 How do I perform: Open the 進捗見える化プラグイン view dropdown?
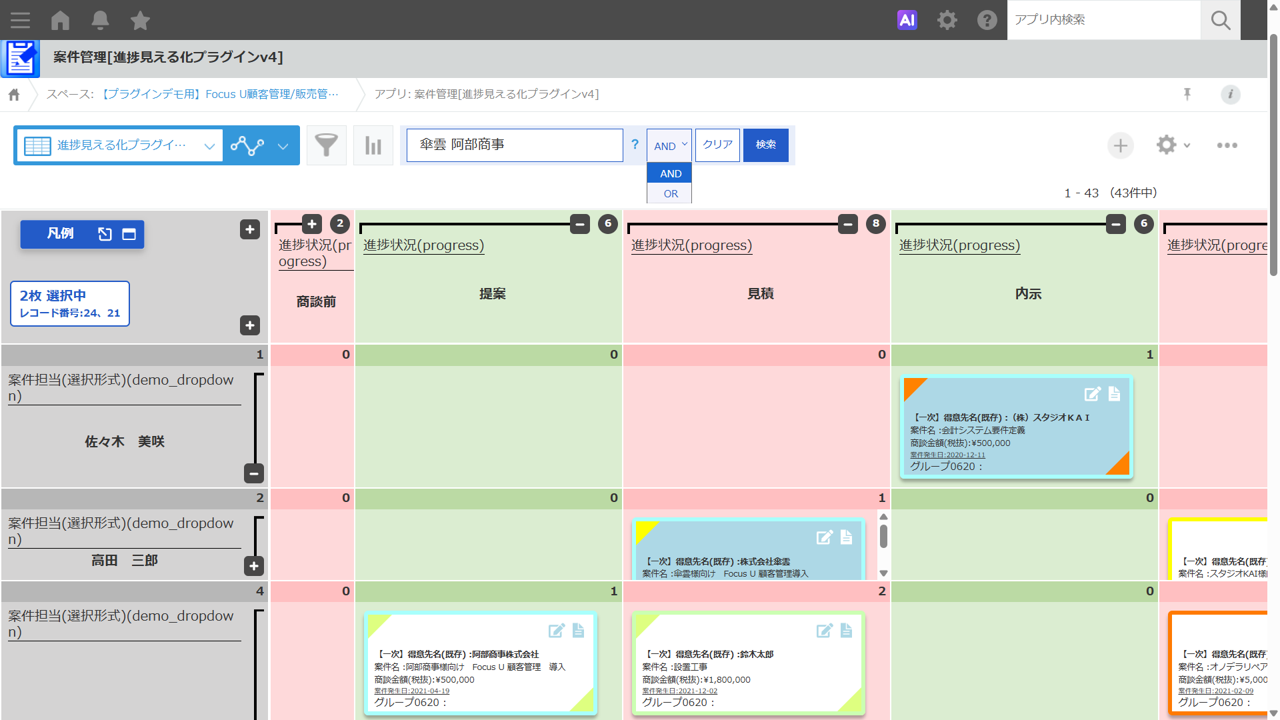pos(119,146)
